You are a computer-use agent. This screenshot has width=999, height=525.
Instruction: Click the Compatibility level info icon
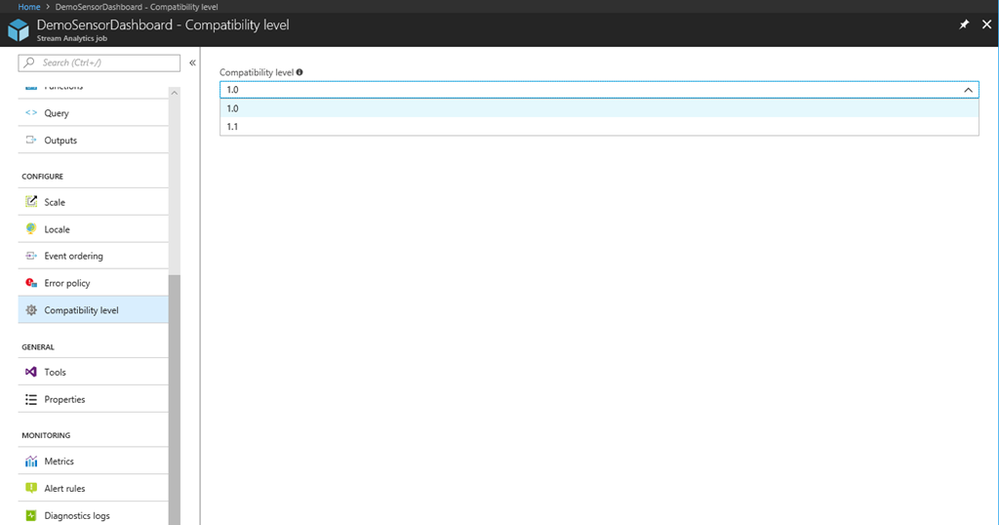[299, 72]
